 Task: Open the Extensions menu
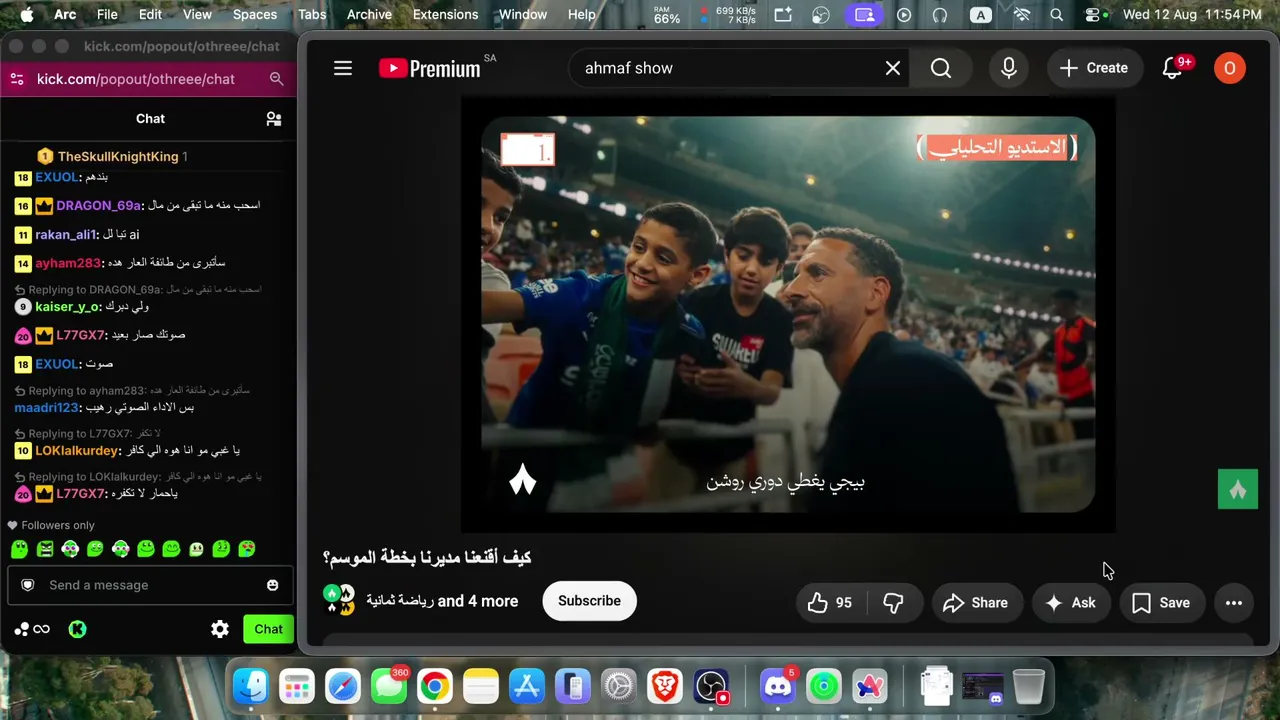(445, 15)
